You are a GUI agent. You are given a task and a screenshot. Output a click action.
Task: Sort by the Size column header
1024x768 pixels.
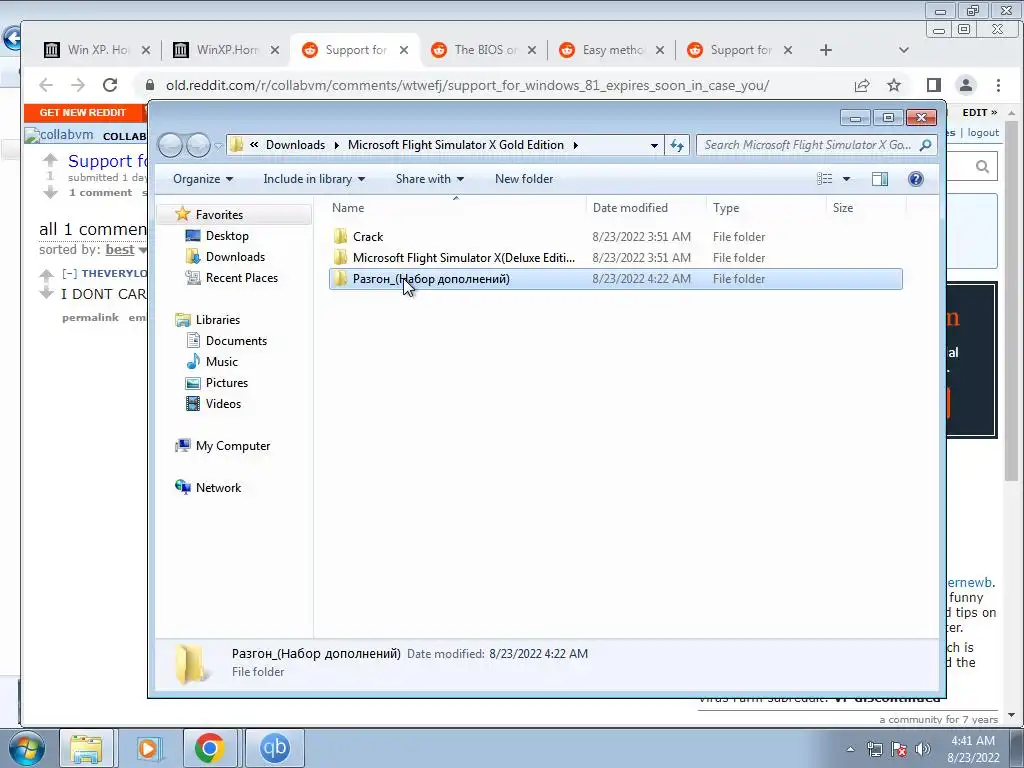coord(843,208)
